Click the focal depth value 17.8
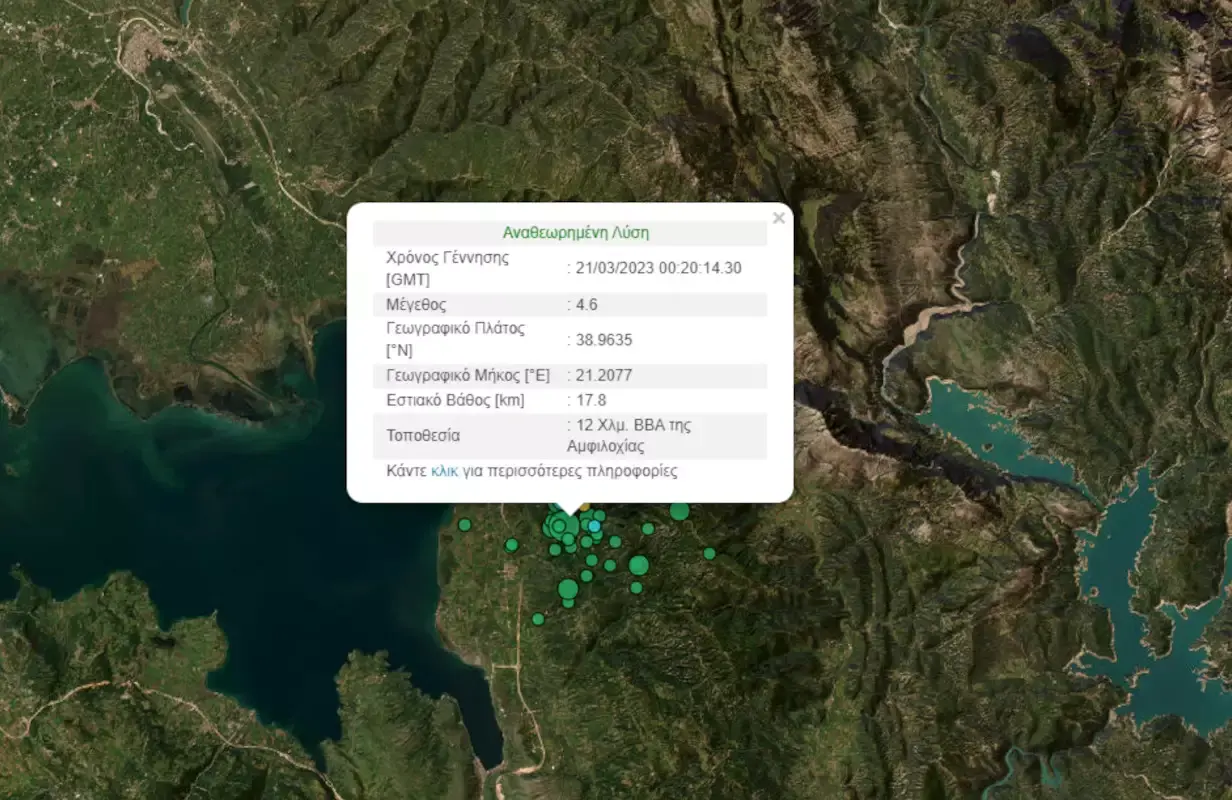This screenshot has width=1232, height=800. 589,400
